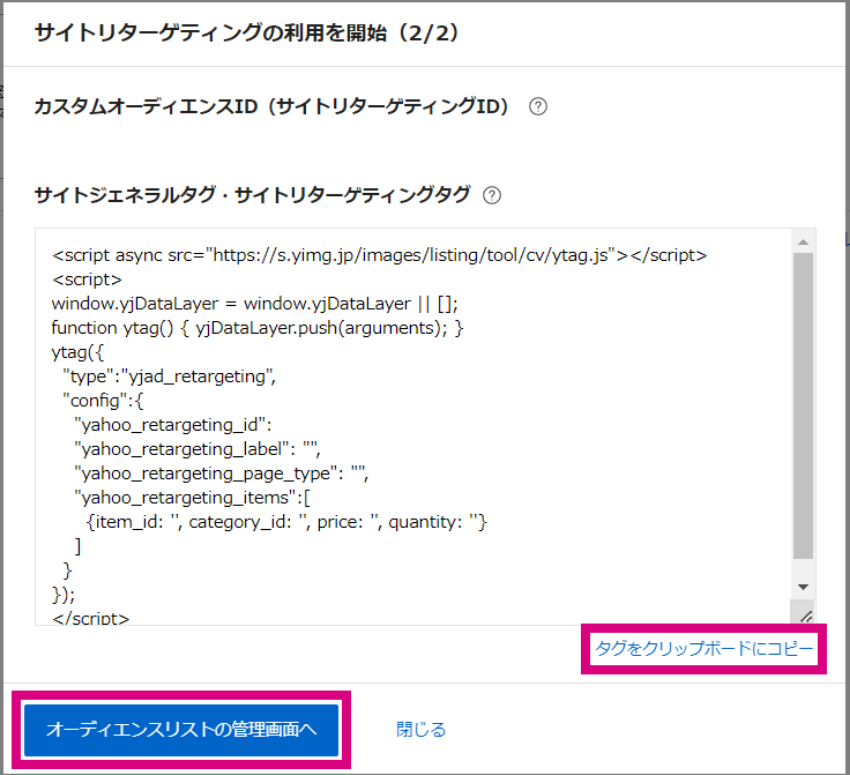This screenshot has height=775, width=850.
Task: Click the ytag.js script src line
Action: tap(379, 255)
